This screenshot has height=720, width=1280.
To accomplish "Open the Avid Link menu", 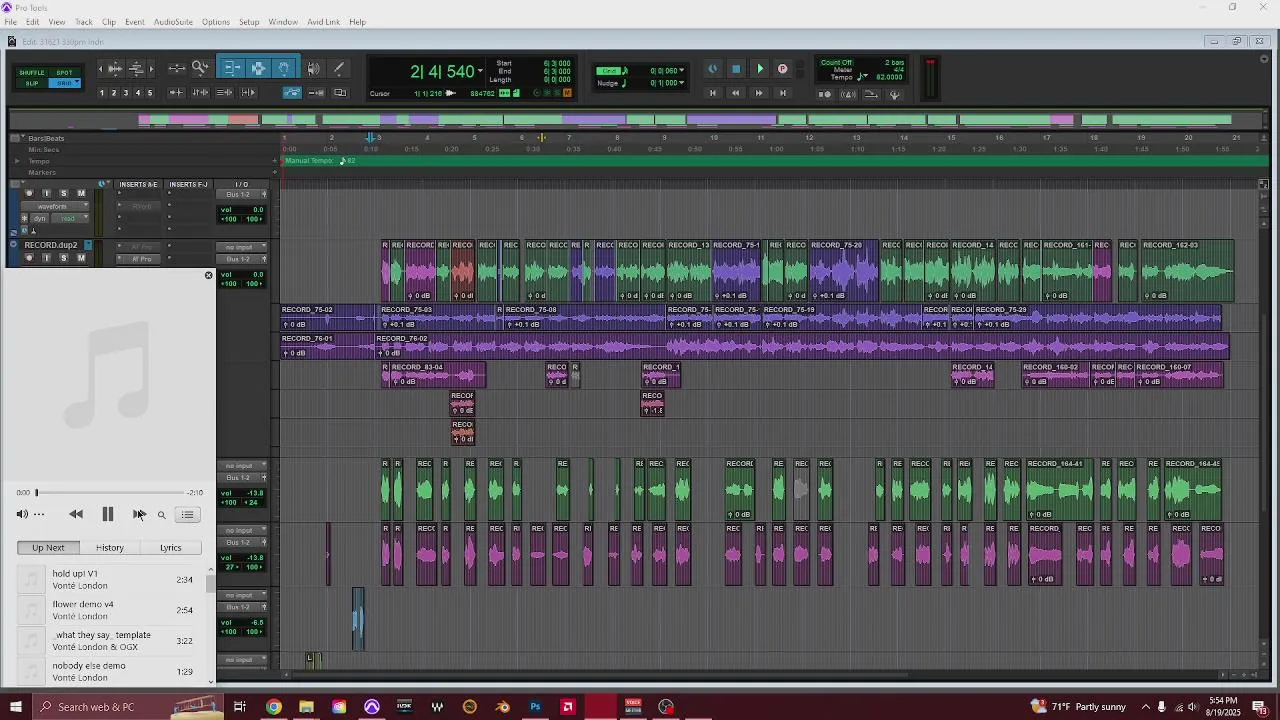I will [x=323, y=22].
